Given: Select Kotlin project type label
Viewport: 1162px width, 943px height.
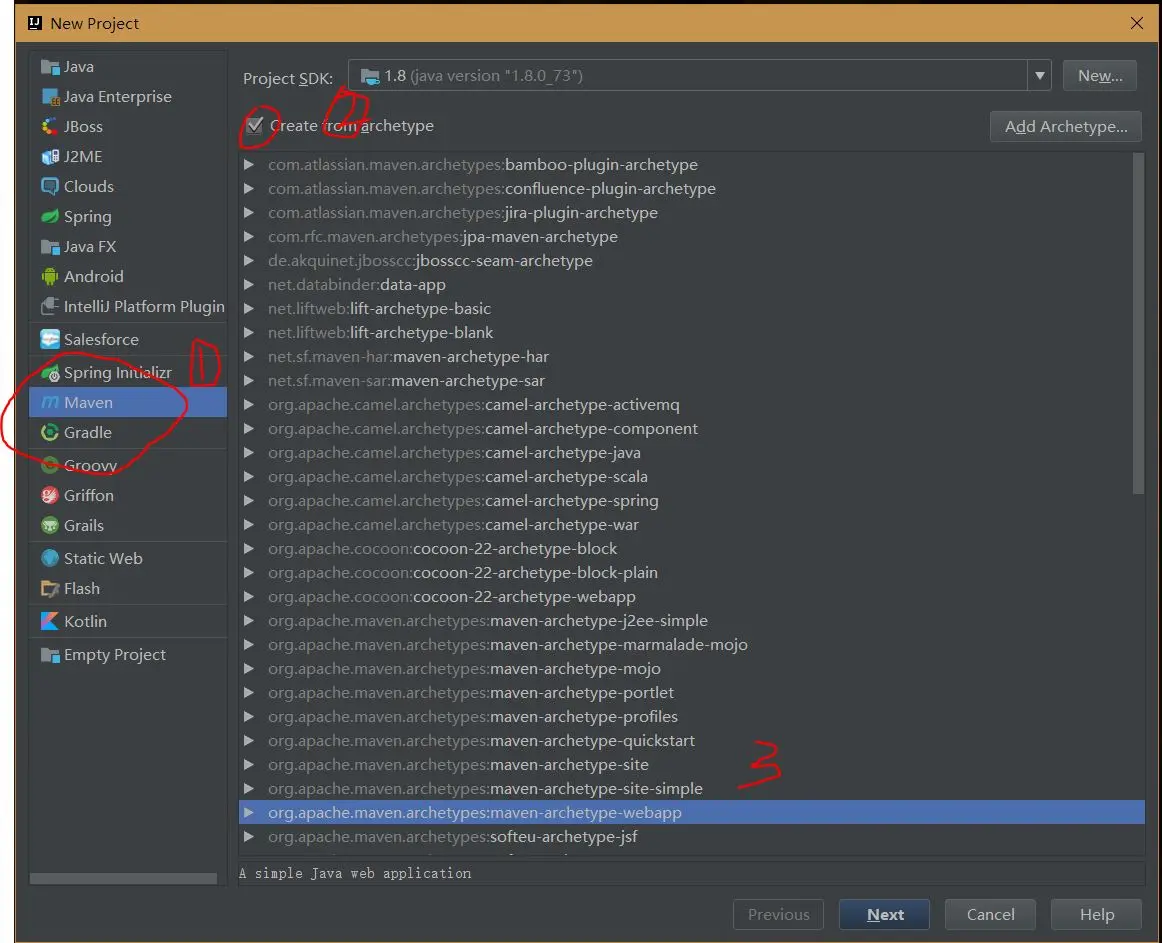Looking at the screenshot, I should 85,621.
